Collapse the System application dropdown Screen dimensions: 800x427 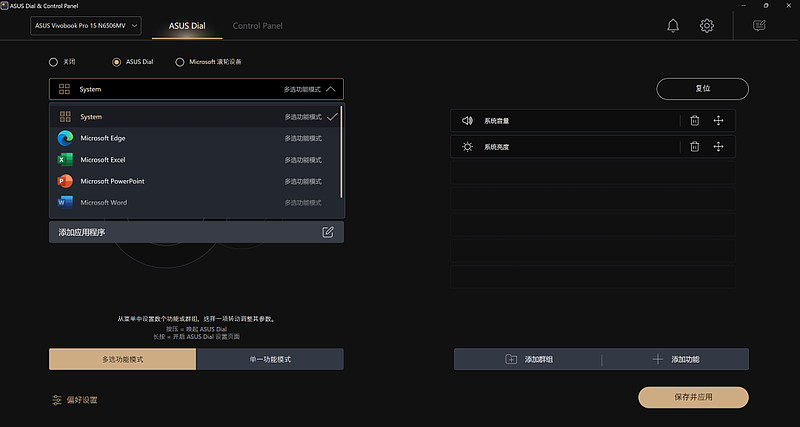pos(196,89)
